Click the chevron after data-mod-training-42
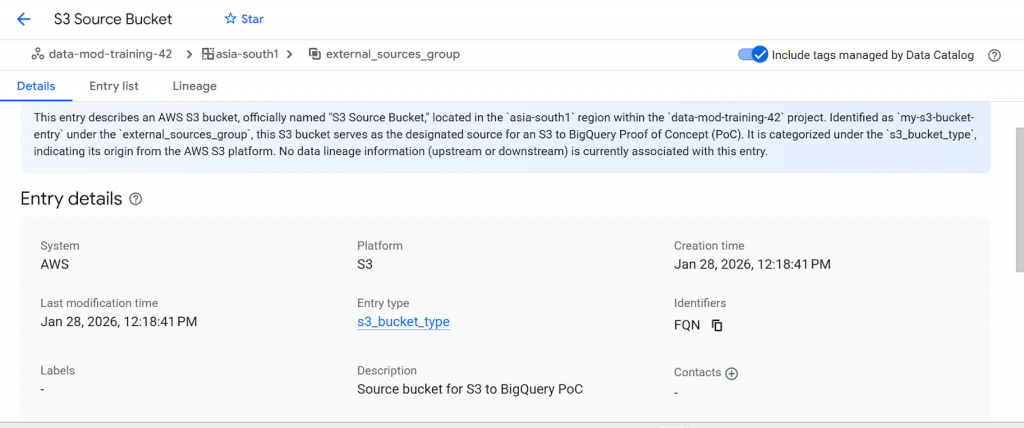 [x=188, y=54]
